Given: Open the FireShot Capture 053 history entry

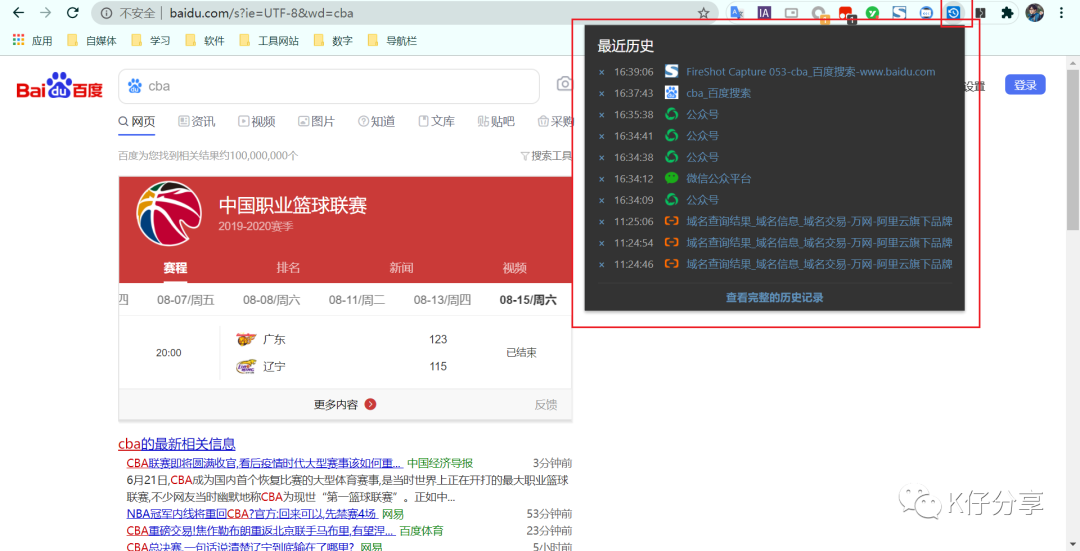Looking at the screenshot, I should click(x=810, y=72).
